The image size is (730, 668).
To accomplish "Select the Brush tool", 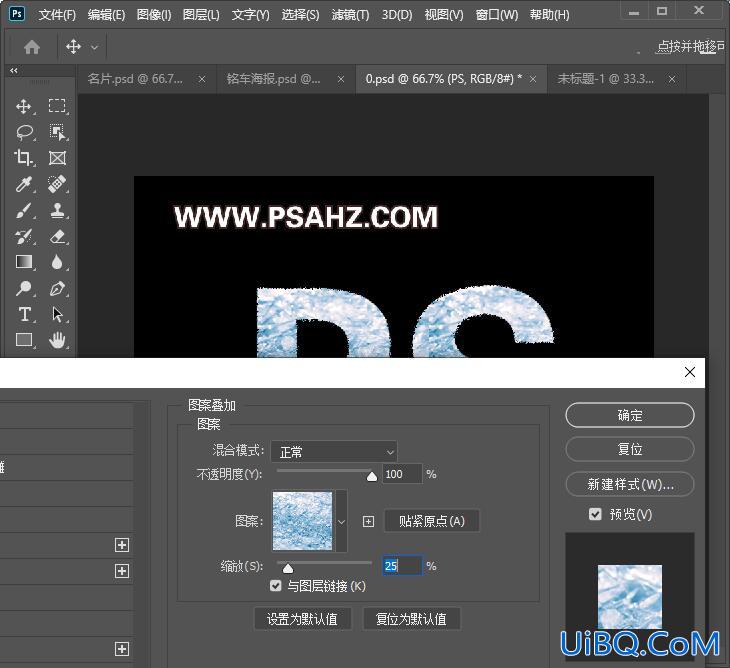I will click(x=24, y=210).
